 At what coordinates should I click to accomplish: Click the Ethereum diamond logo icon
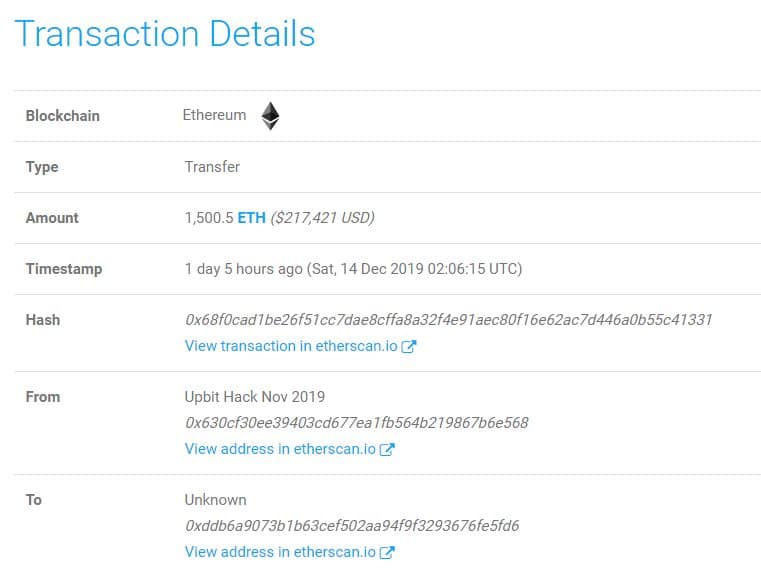click(270, 116)
